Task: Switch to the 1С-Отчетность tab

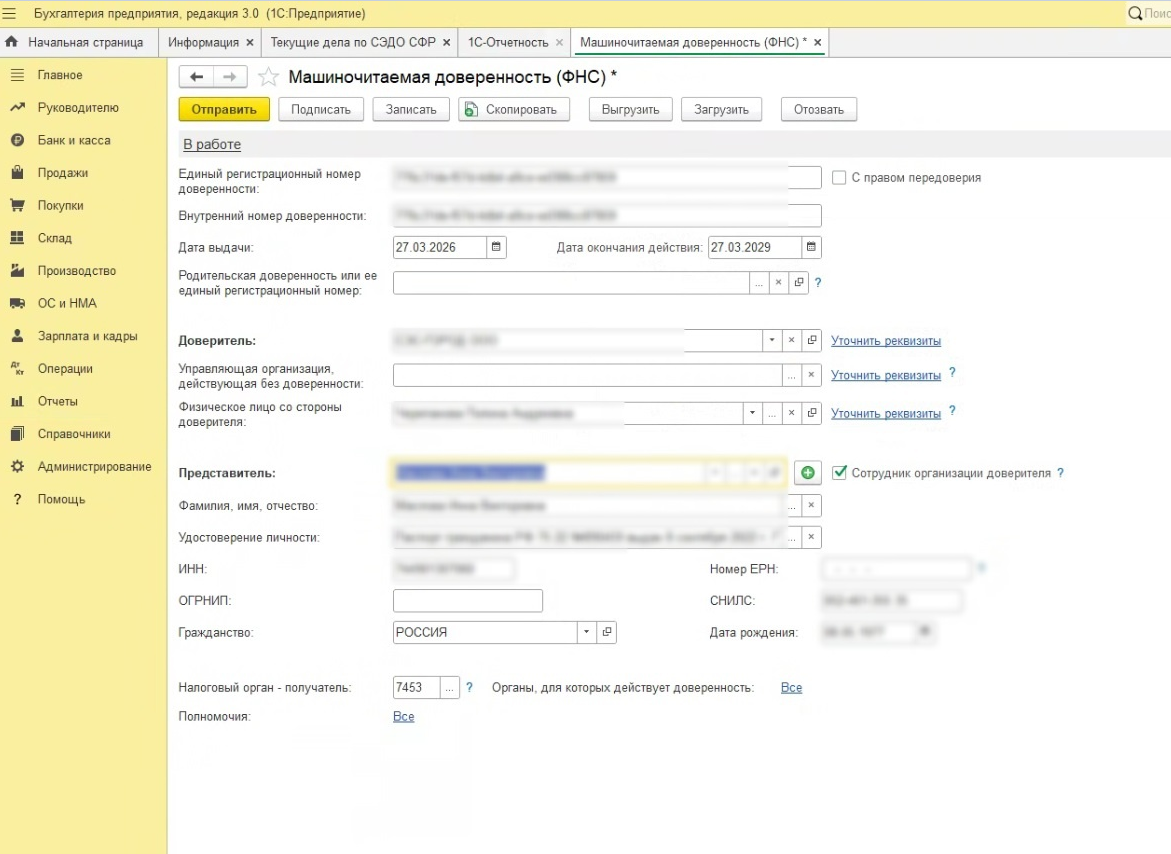Action: 508,43
